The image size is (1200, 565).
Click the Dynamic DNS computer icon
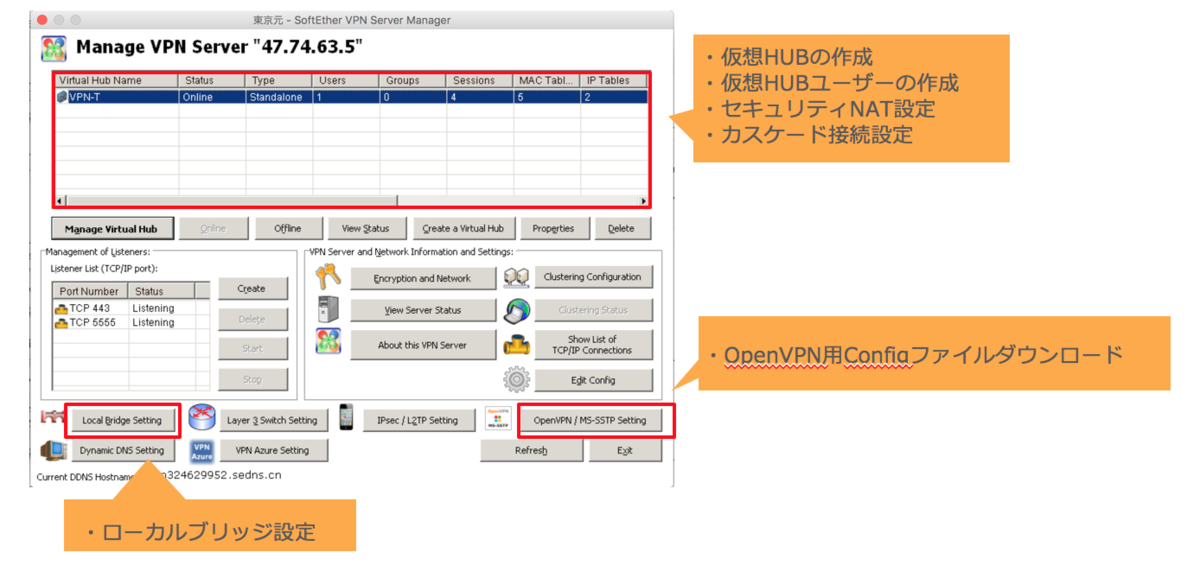pyautogui.click(x=52, y=451)
